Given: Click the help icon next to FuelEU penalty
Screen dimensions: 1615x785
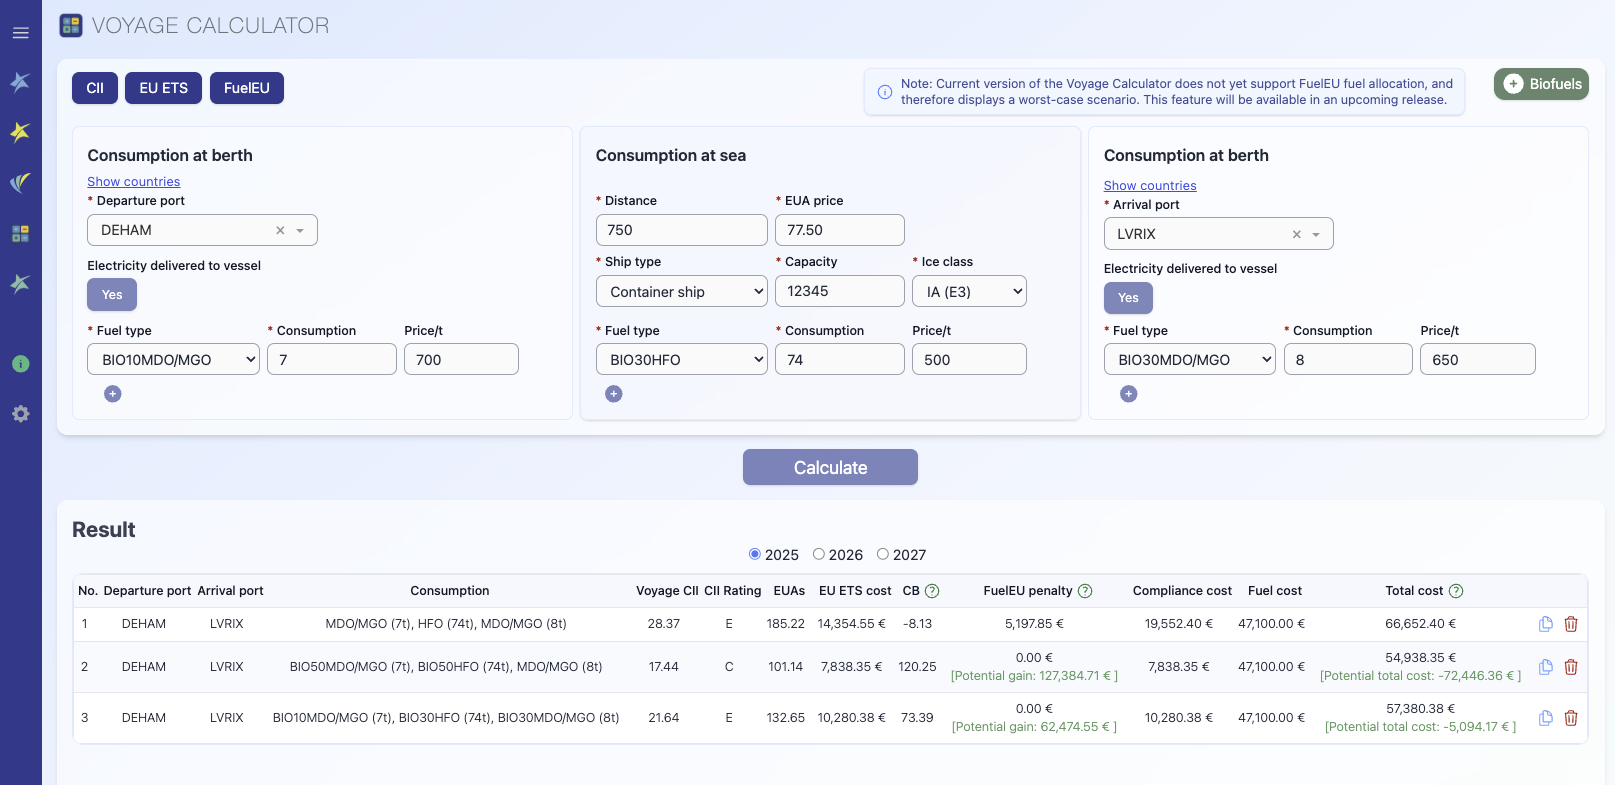Looking at the screenshot, I should [x=1085, y=591].
